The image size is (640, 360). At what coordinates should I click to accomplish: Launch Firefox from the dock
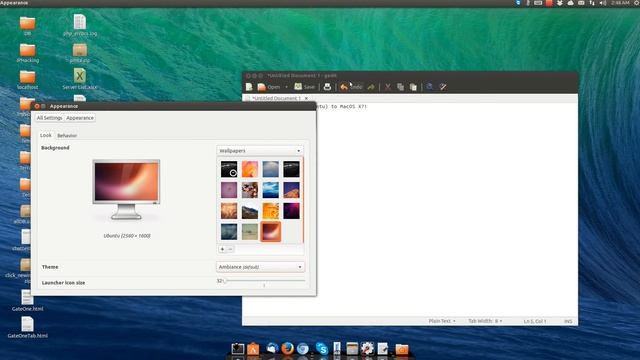coord(287,349)
